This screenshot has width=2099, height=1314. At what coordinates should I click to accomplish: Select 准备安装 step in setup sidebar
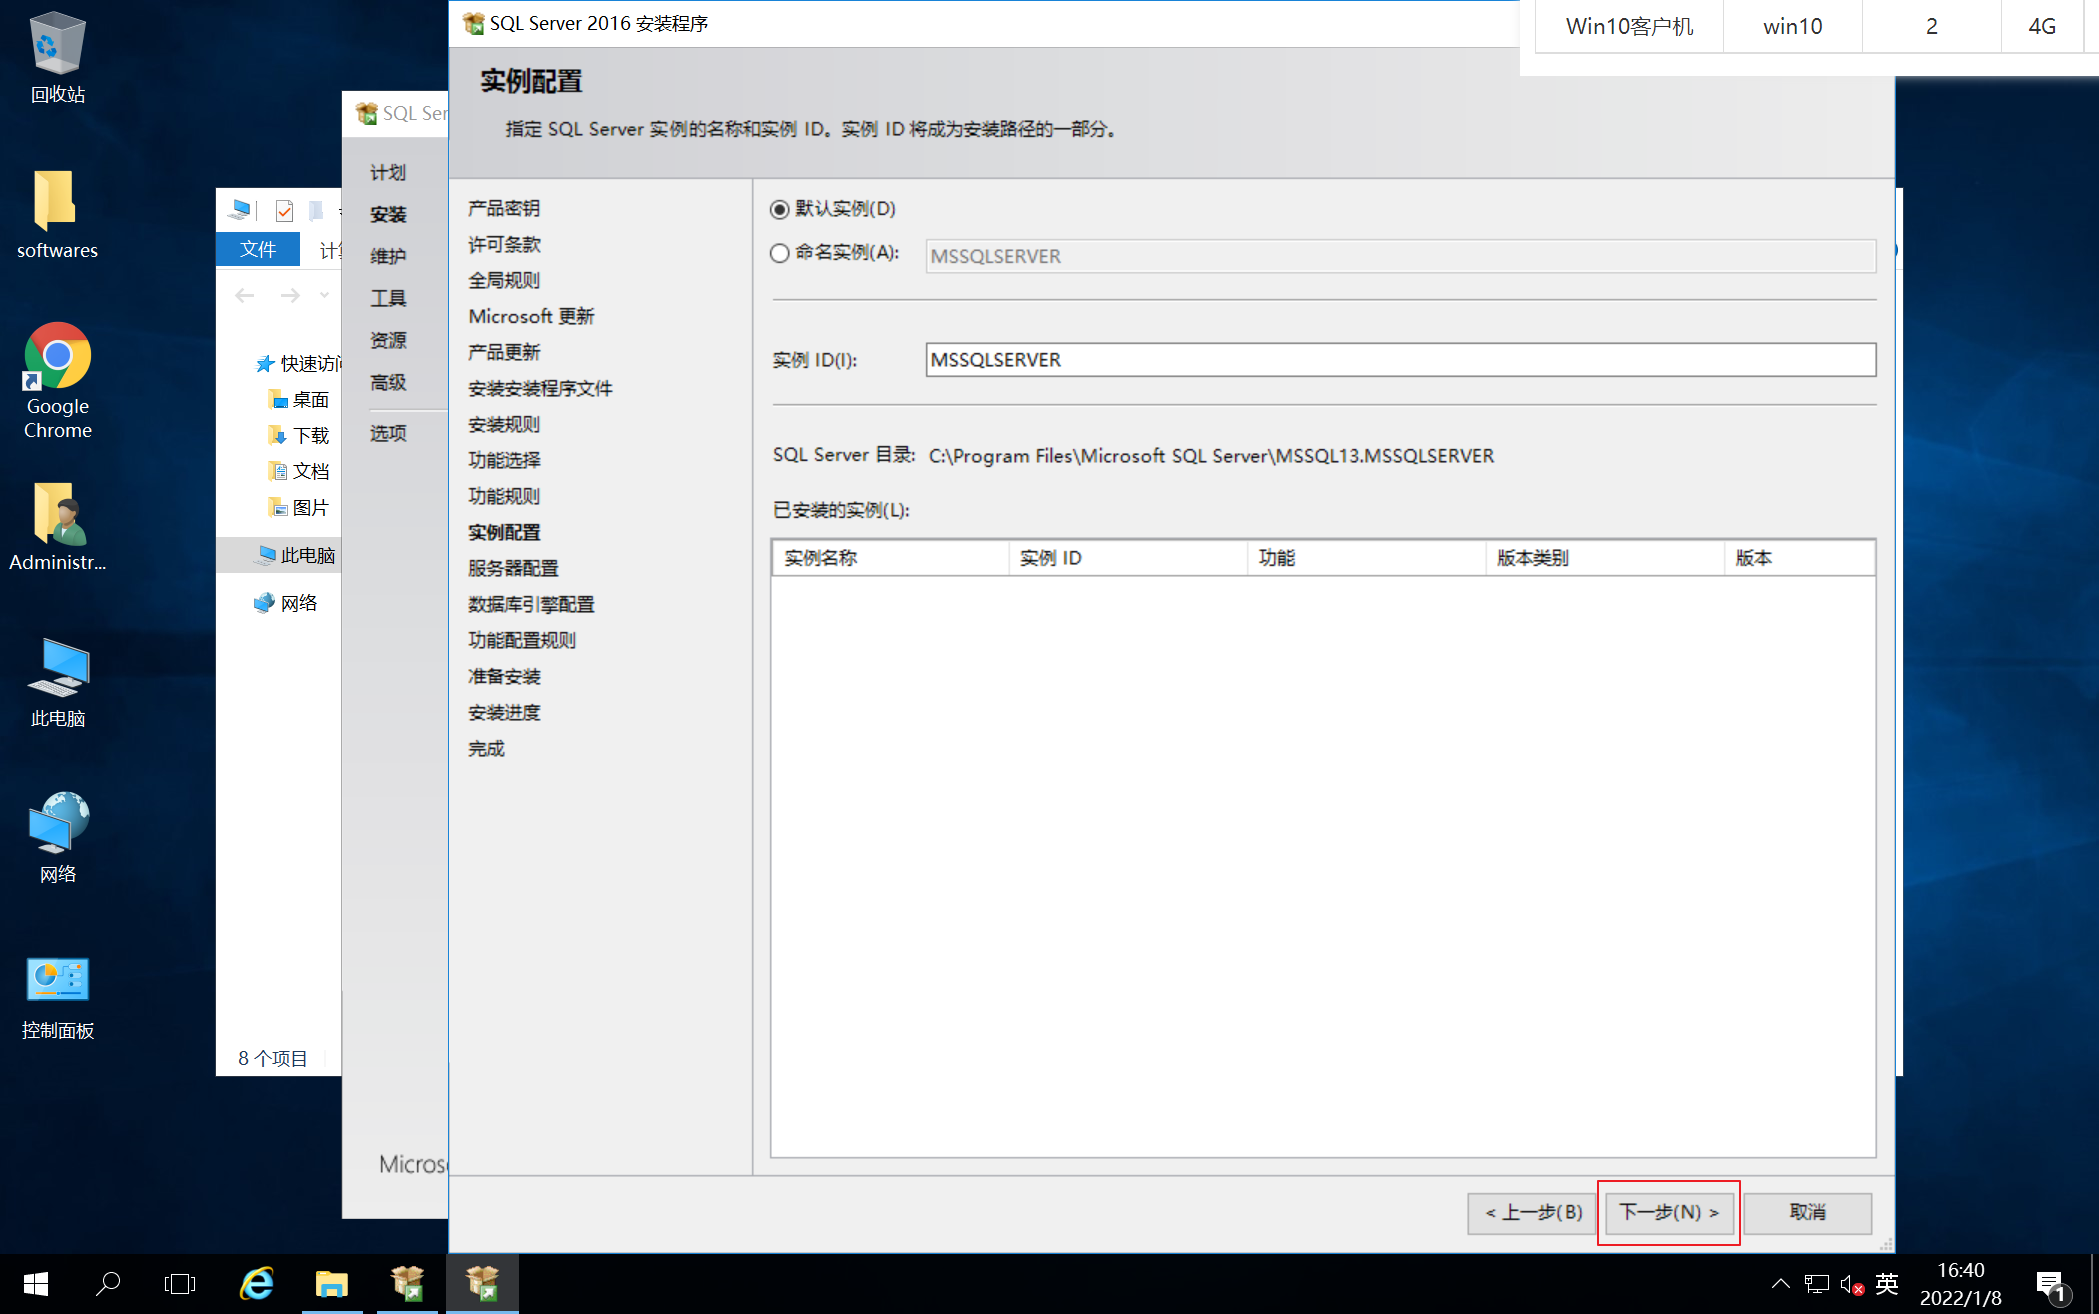click(504, 676)
